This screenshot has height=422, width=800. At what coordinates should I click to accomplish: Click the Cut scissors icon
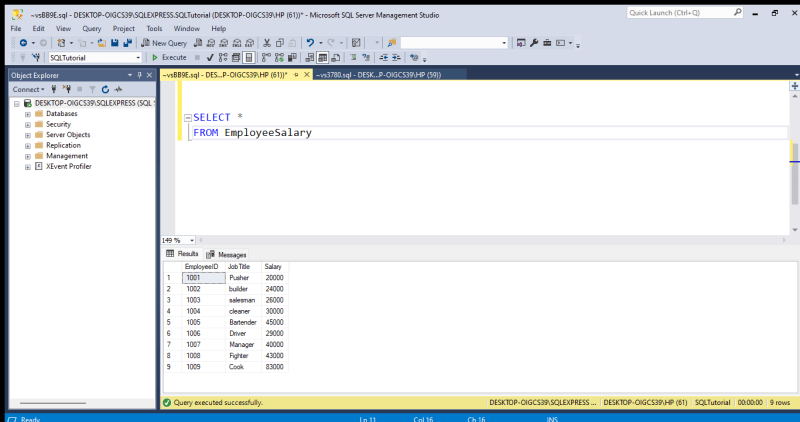point(267,43)
